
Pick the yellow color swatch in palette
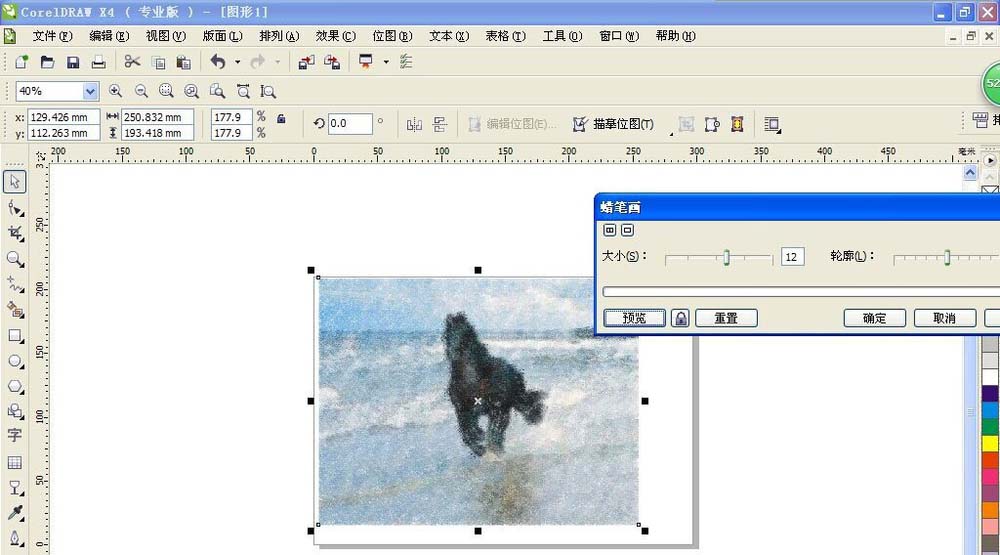coord(990,443)
